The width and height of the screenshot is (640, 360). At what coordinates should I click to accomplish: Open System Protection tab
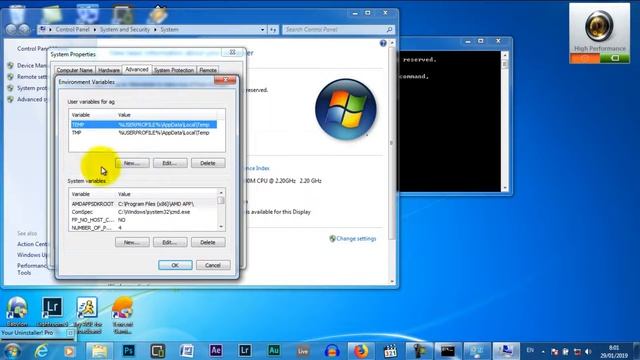[x=174, y=70]
